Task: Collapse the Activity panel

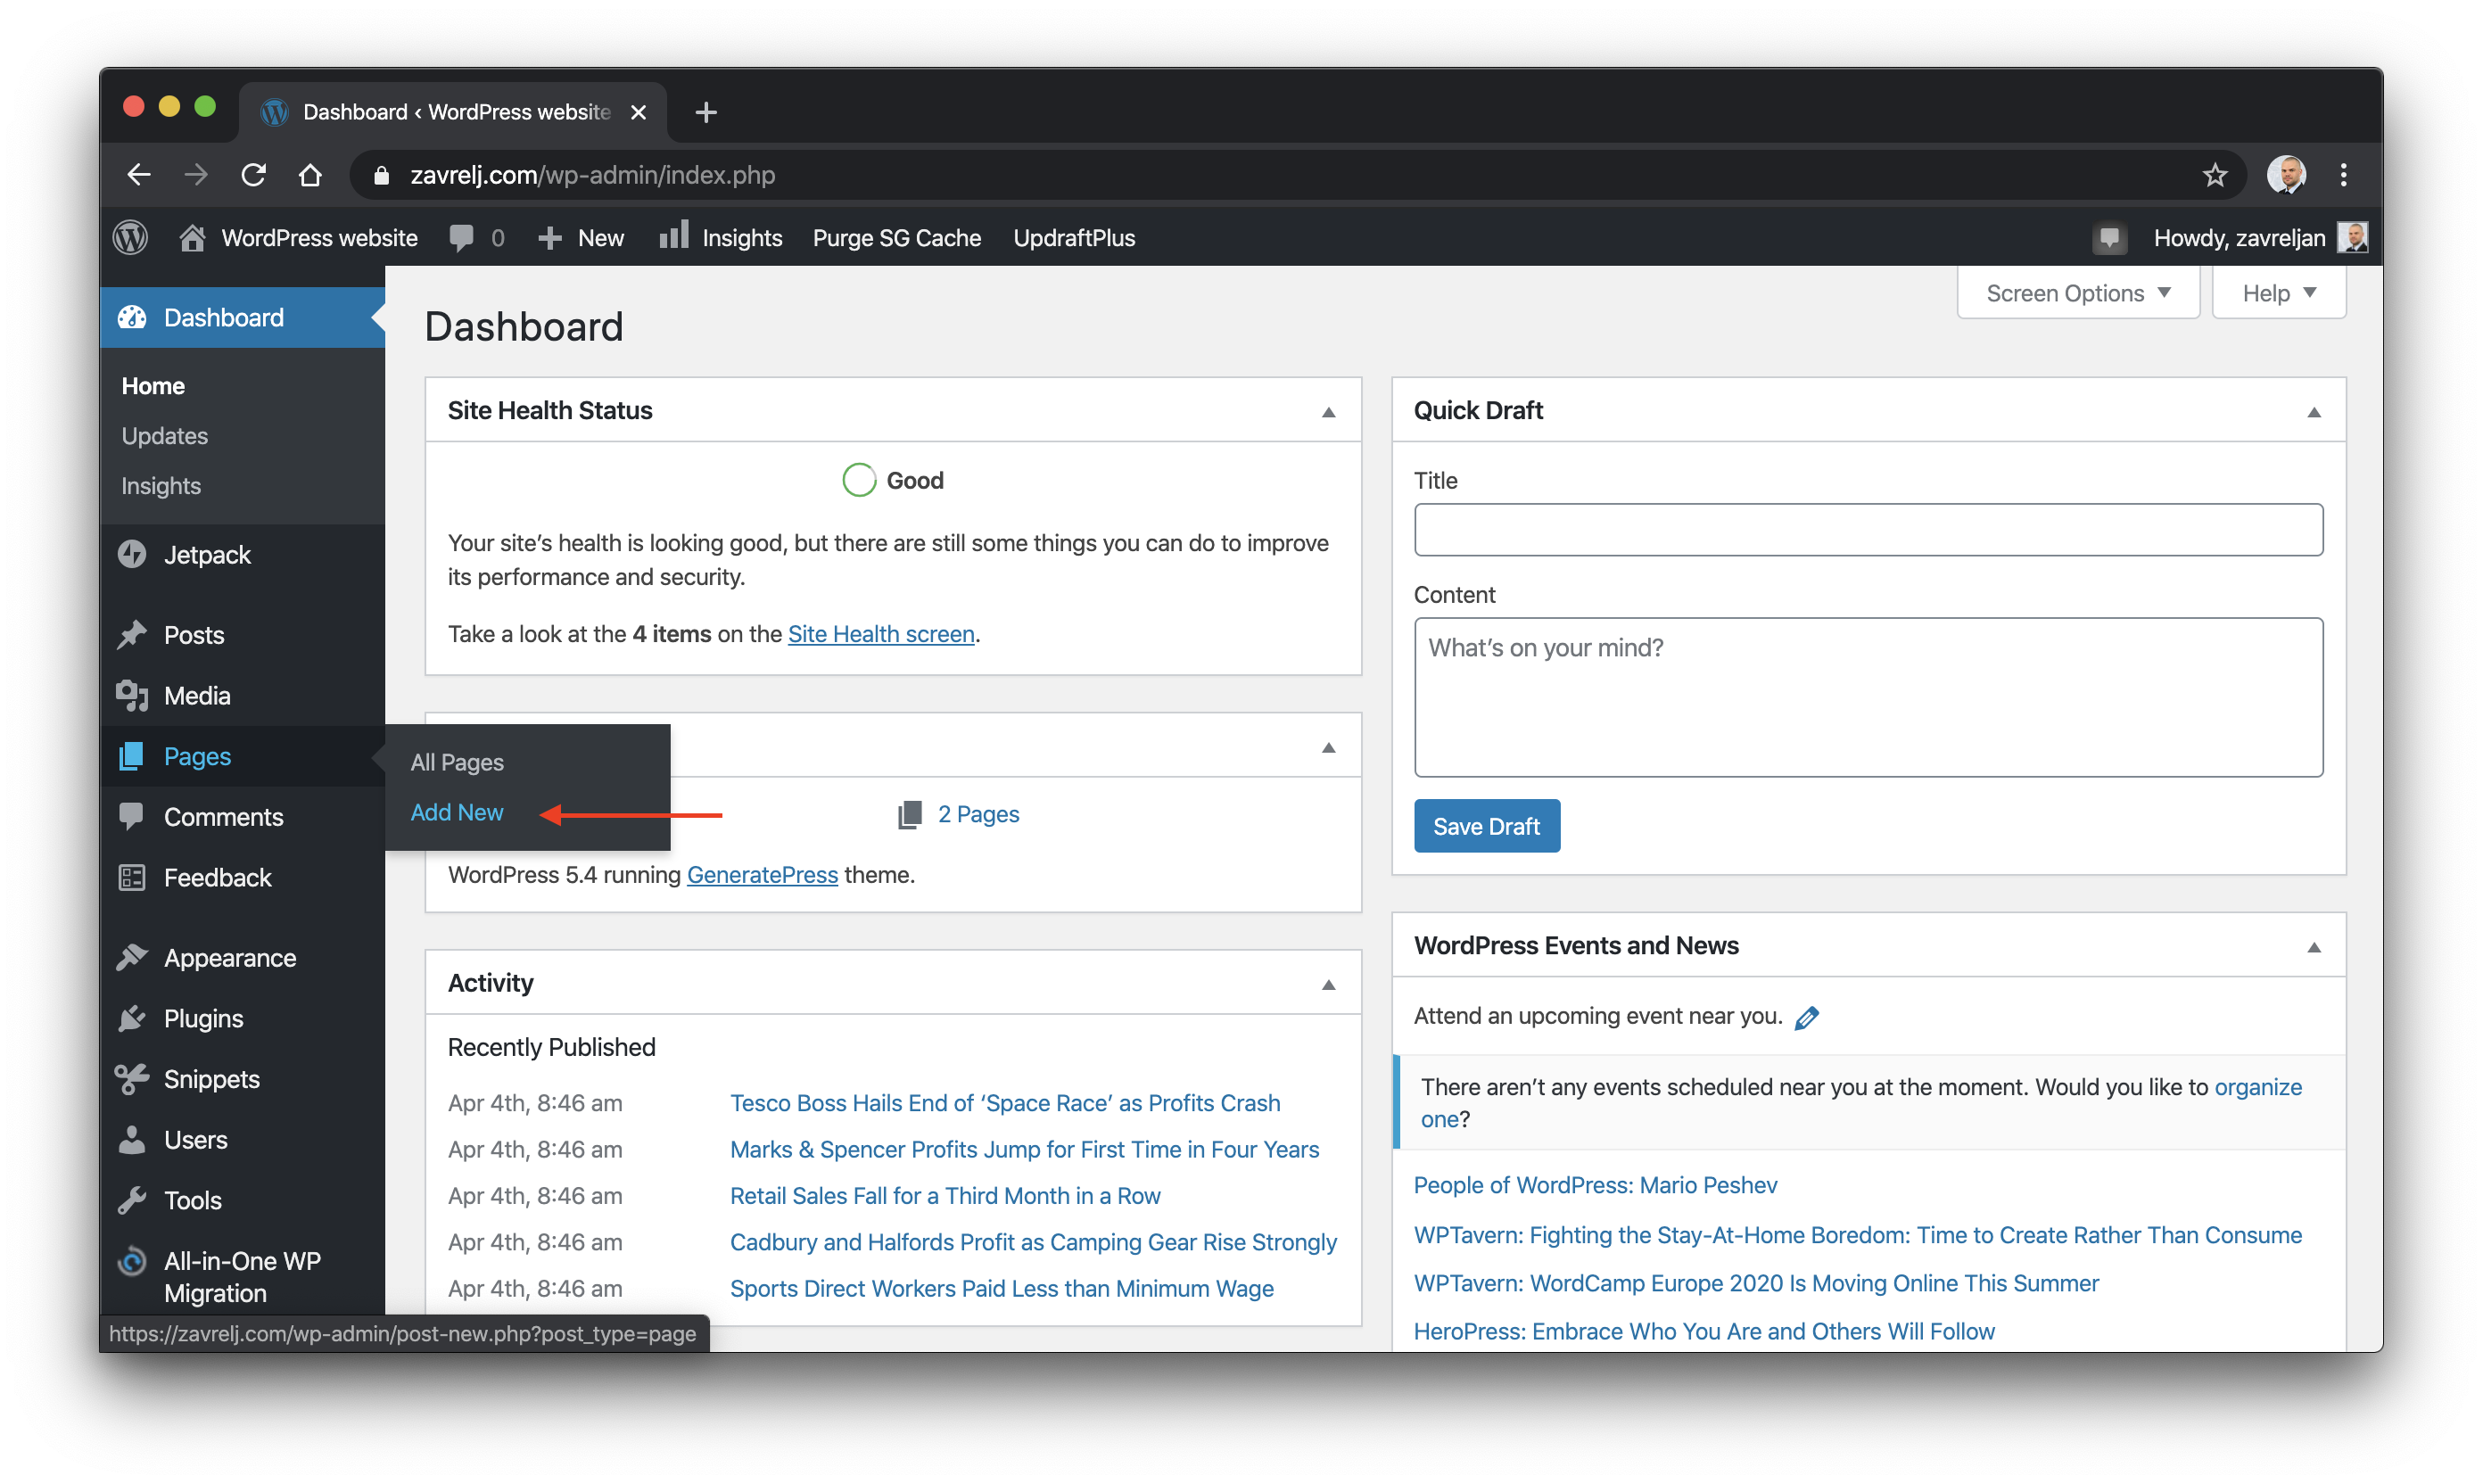Action: (1328, 984)
